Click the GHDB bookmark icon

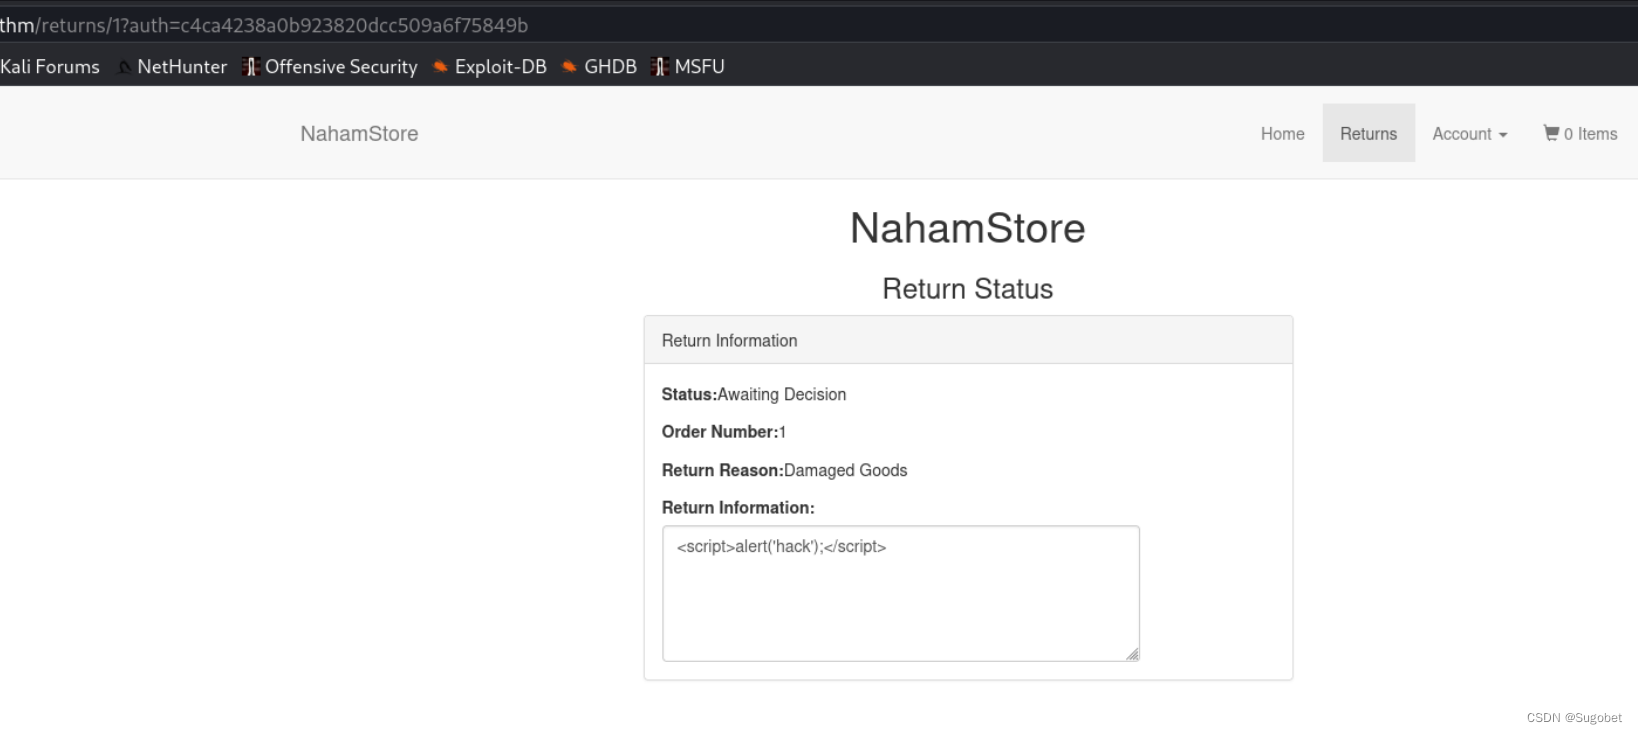(569, 67)
